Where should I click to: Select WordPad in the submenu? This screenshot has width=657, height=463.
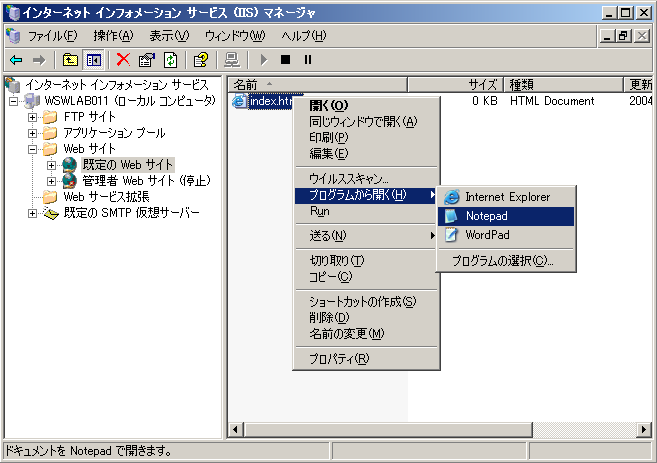pyautogui.click(x=488, y=235)
